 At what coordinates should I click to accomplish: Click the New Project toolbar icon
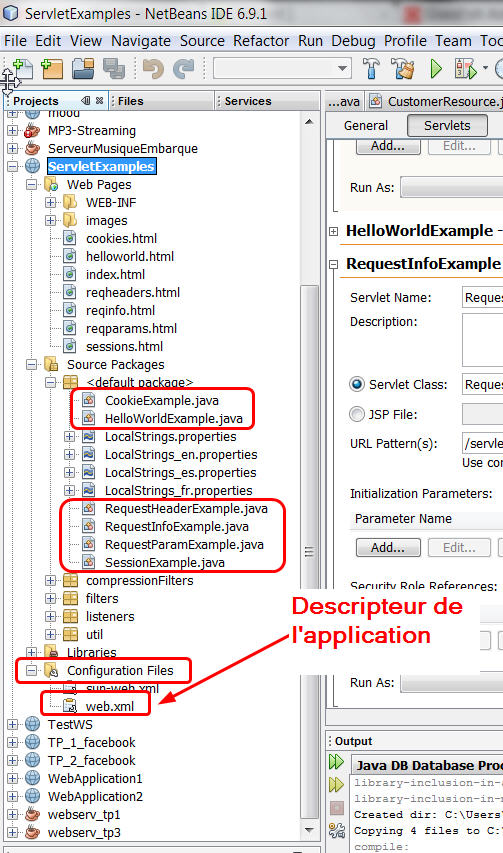52,69
